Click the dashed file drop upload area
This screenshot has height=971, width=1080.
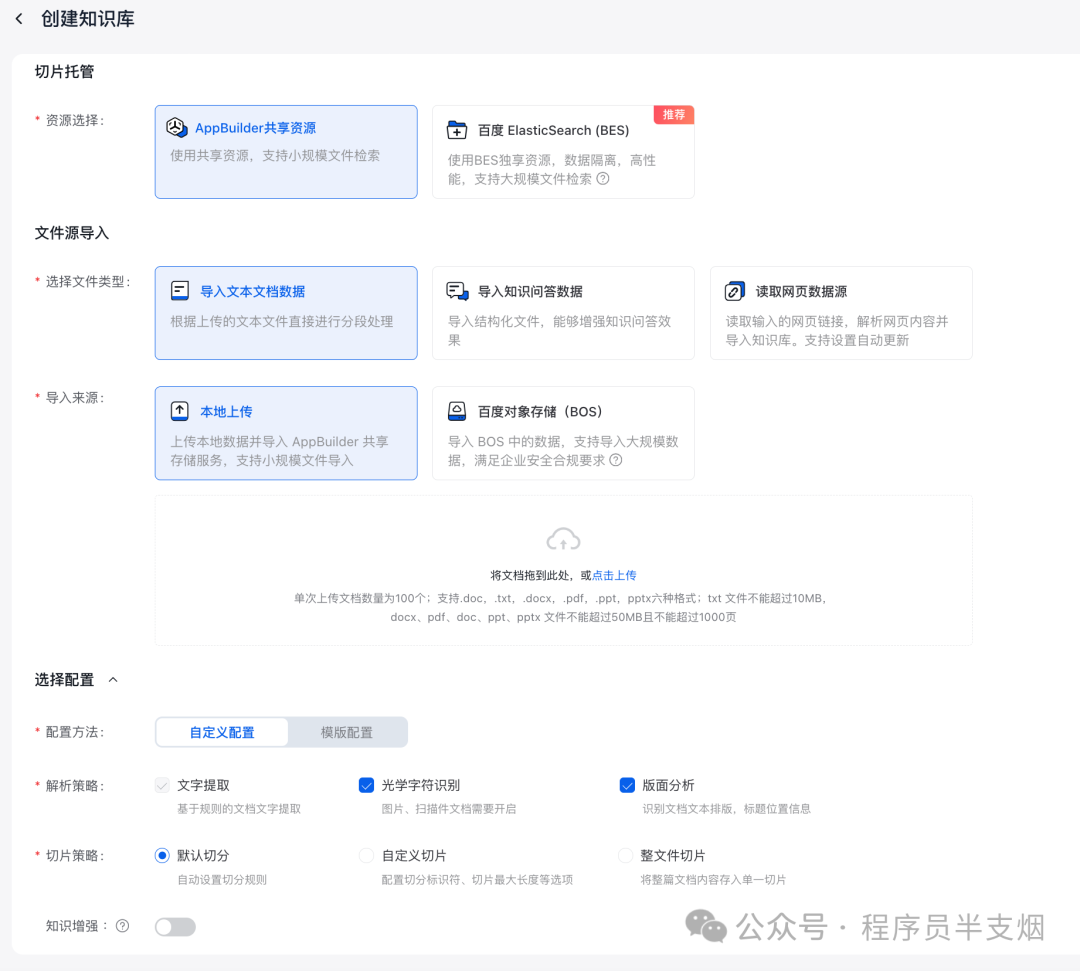coord(563,570)
